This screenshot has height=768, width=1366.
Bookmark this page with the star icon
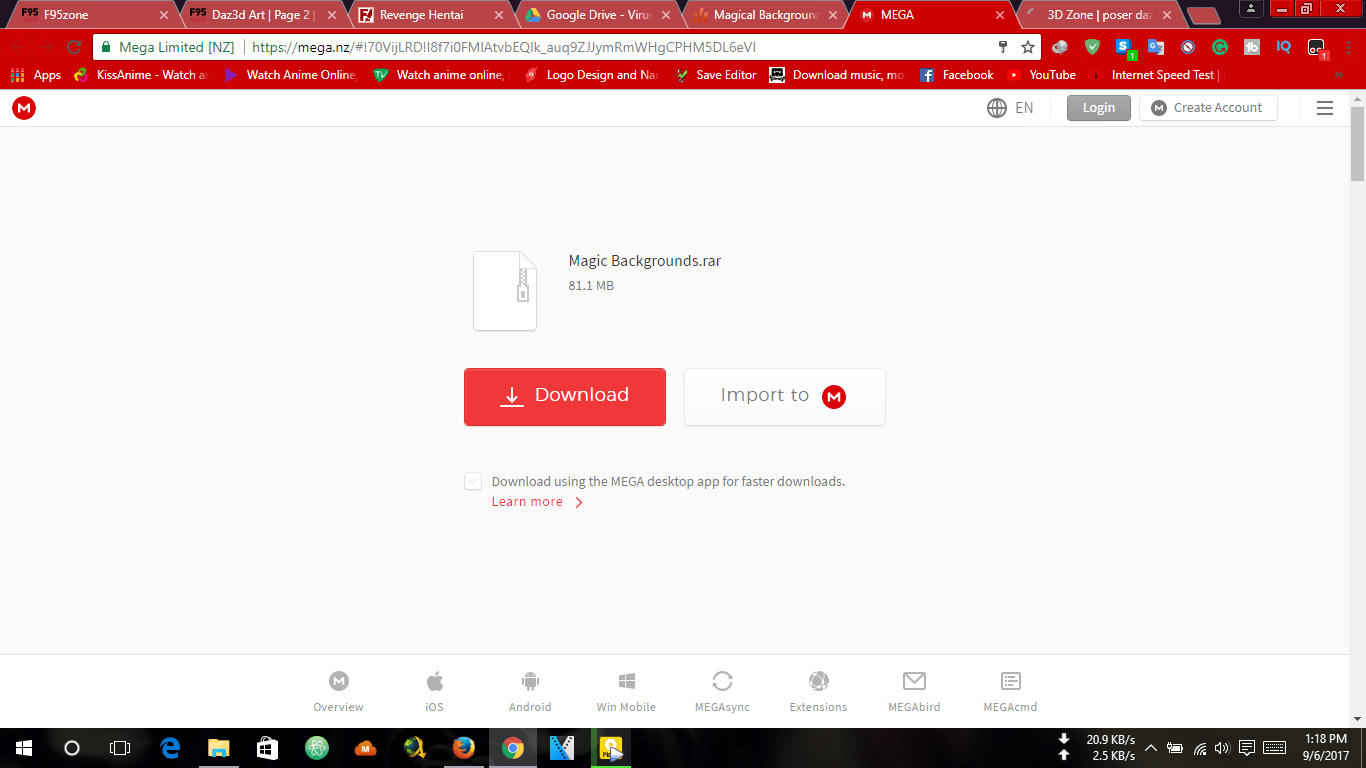[x=1028, y=47]
